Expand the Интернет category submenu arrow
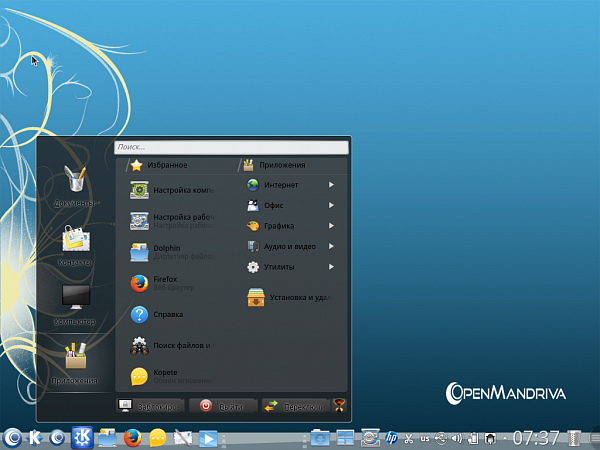The image size is (600, 450). coord(331,185)
